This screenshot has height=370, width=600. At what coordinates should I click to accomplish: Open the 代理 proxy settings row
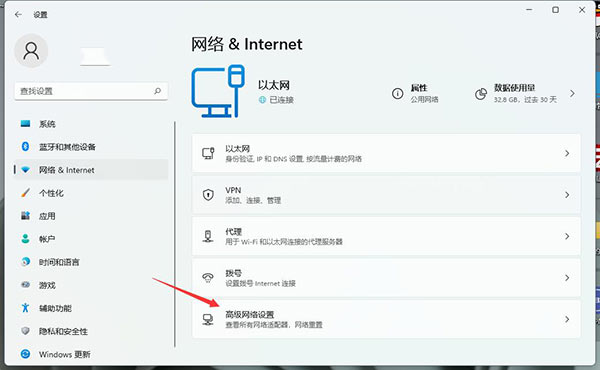click(x=386, y=236)
